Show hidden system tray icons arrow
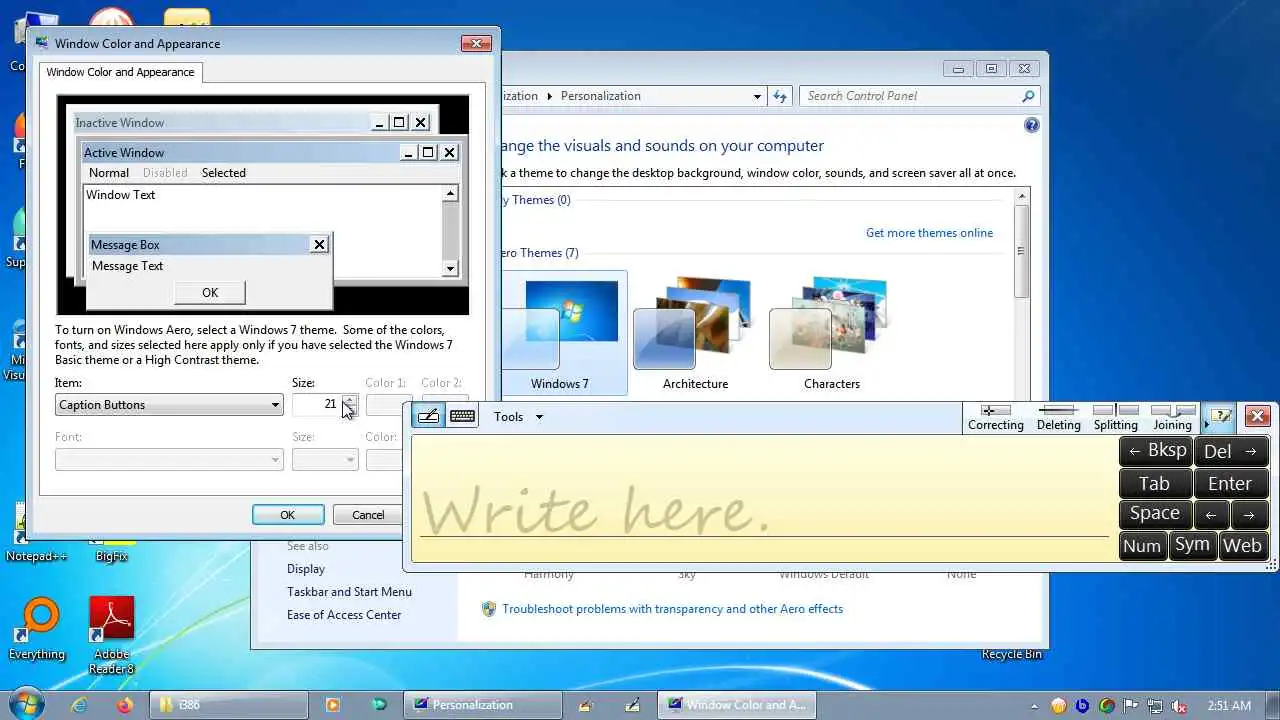The height and width of the screenshot is (720, 1280). tap(1036, 705)
